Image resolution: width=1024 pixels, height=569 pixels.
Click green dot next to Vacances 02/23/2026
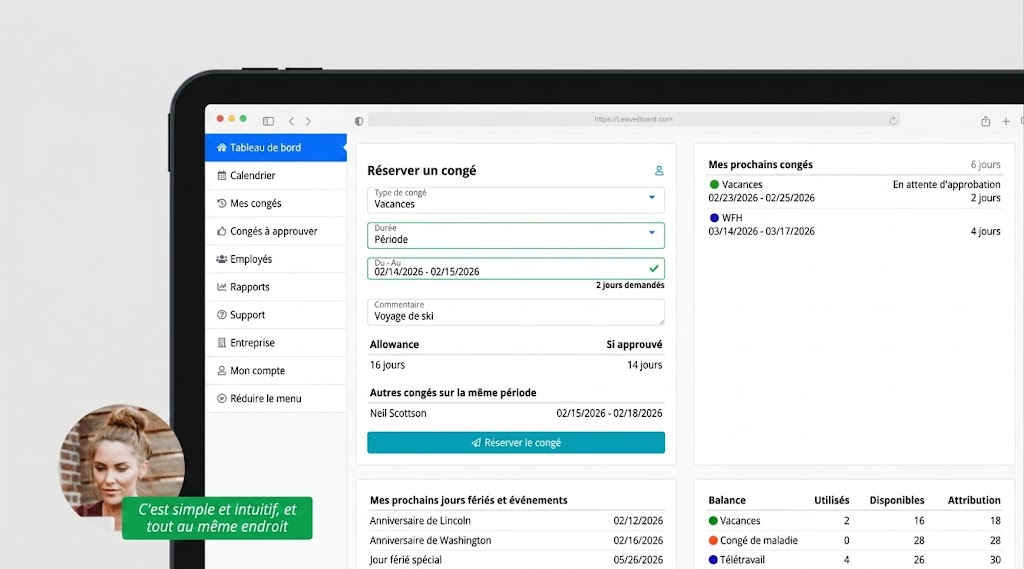[x=714, y=185]
